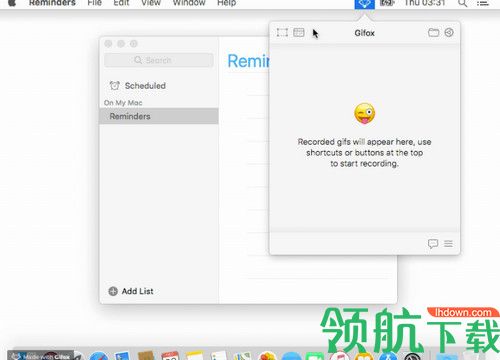500x360 pixels.
Task: Open the Gifox recordings folder
Action: click(x=433, y=32)
